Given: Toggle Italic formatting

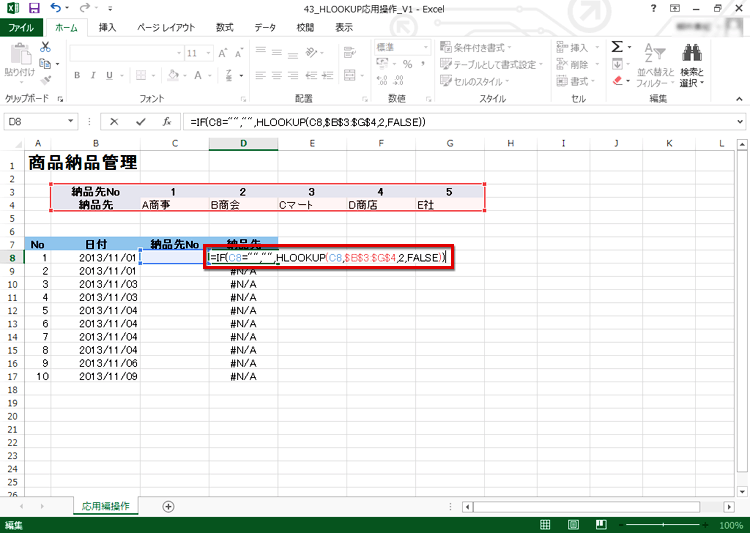Looking at the screenshot, I should click(93, 75).
